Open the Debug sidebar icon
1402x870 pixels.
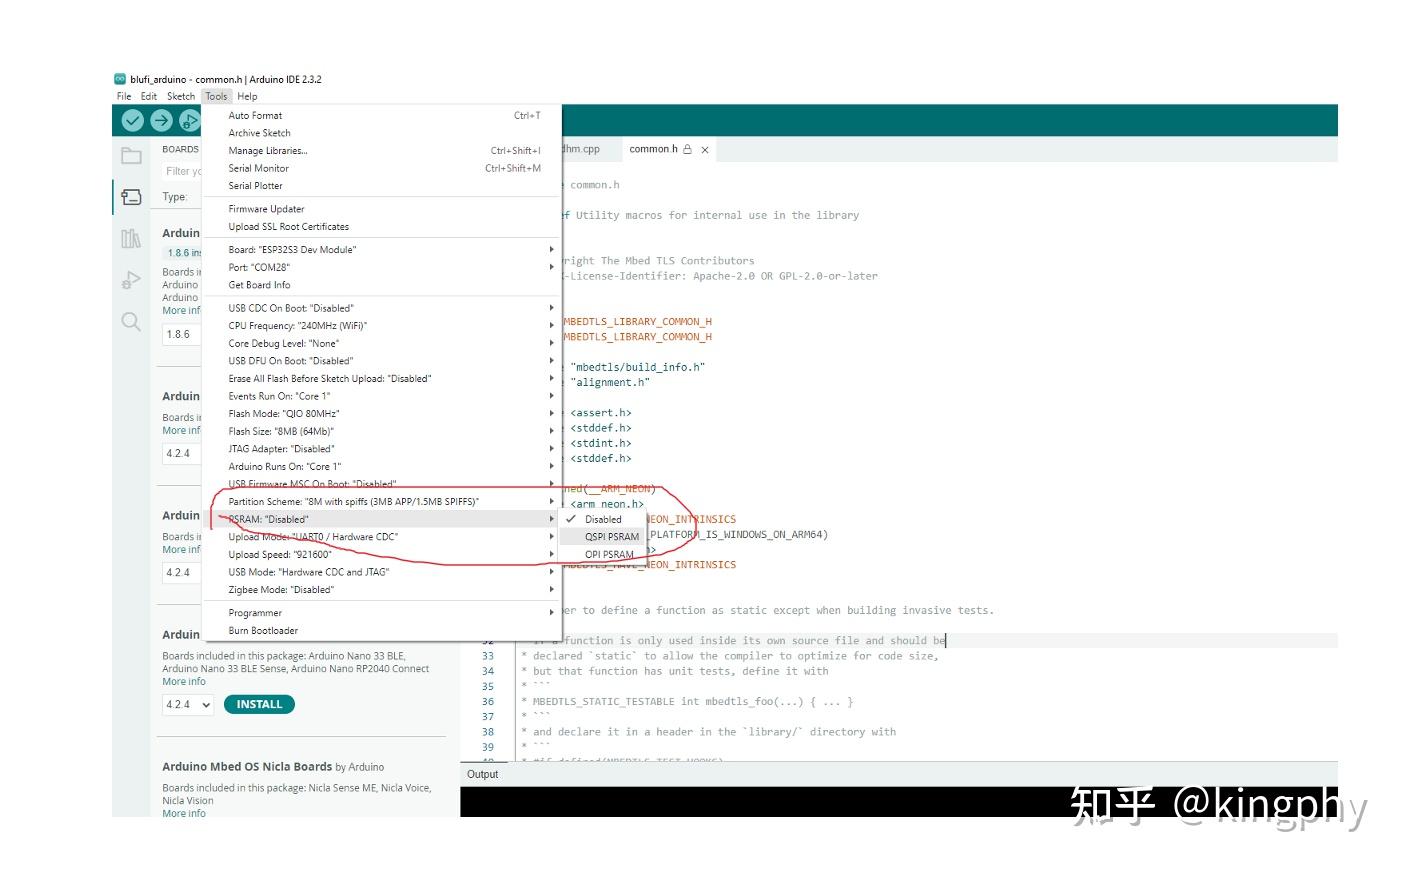131,280
